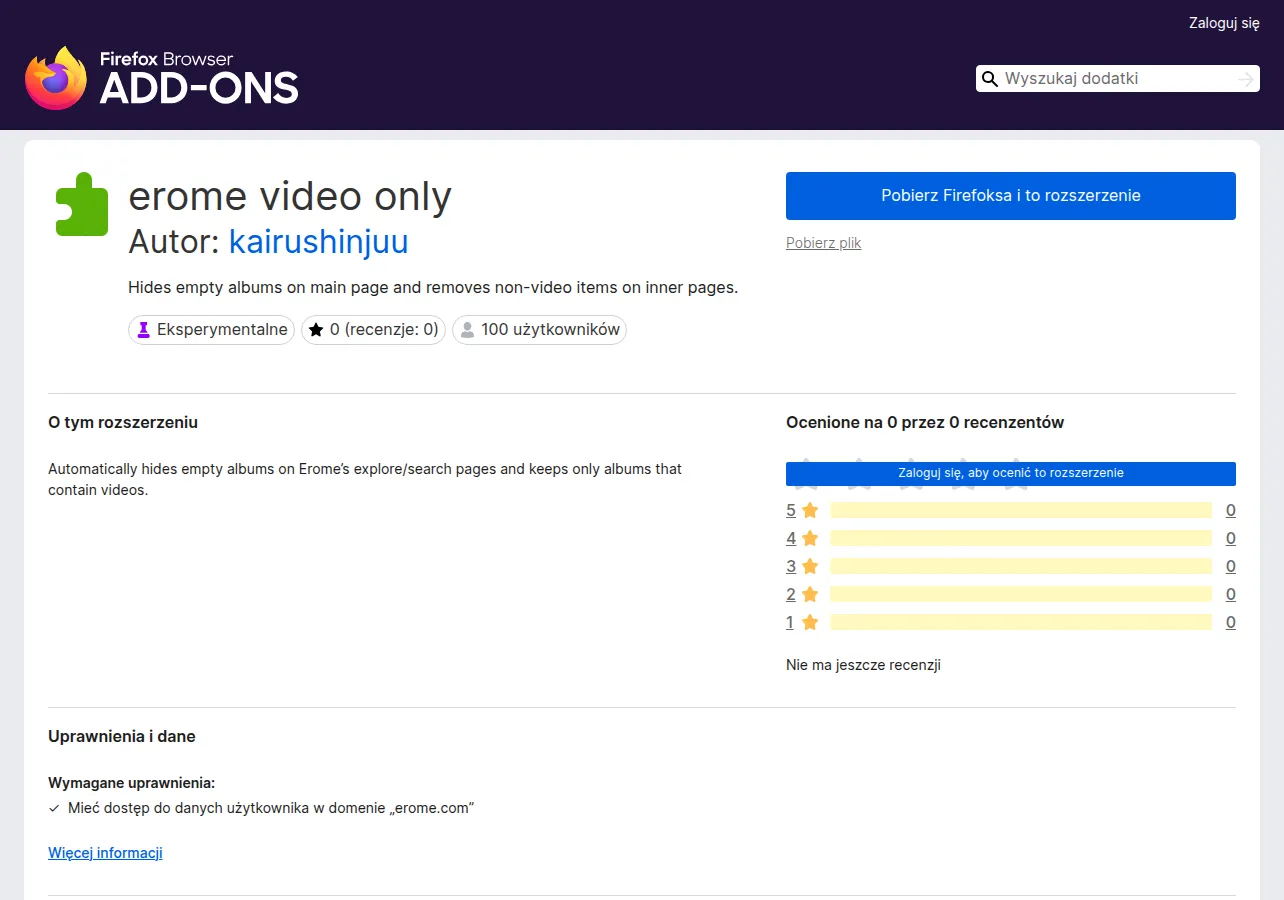Image resolution: width=1284 pixels, height=900 pixels.
Task: Click the users person icon
Action: pos(467,329)
